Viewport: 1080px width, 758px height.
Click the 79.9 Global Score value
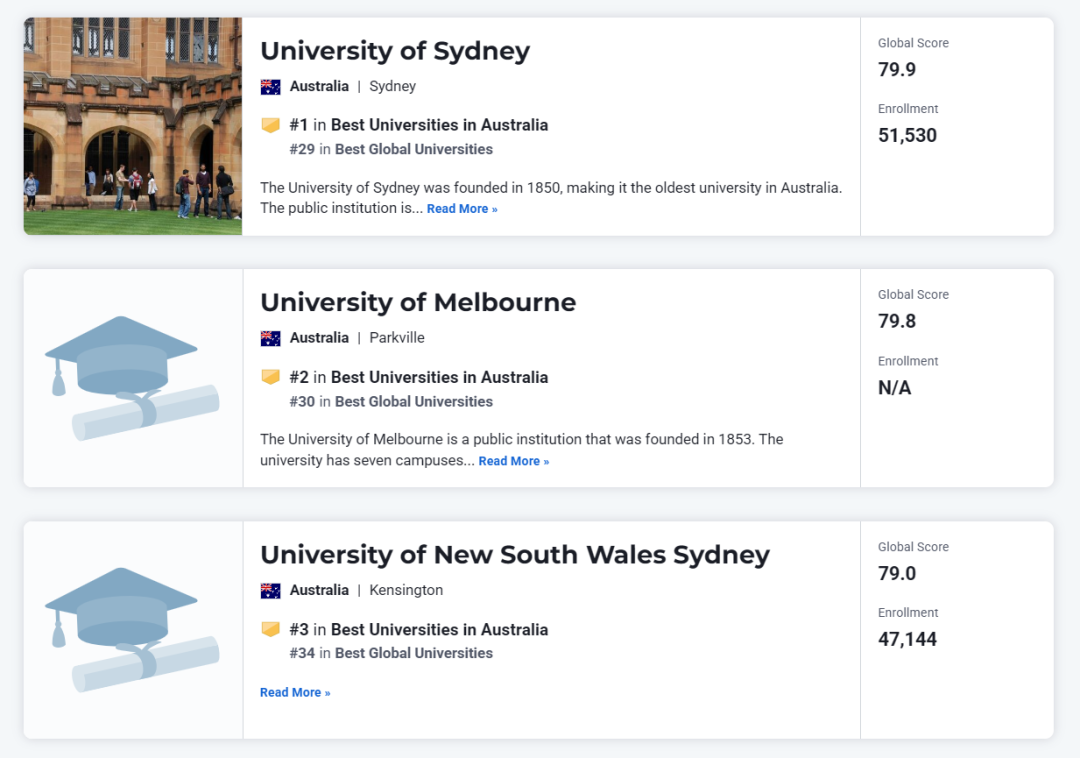click(x=897, y=70)
